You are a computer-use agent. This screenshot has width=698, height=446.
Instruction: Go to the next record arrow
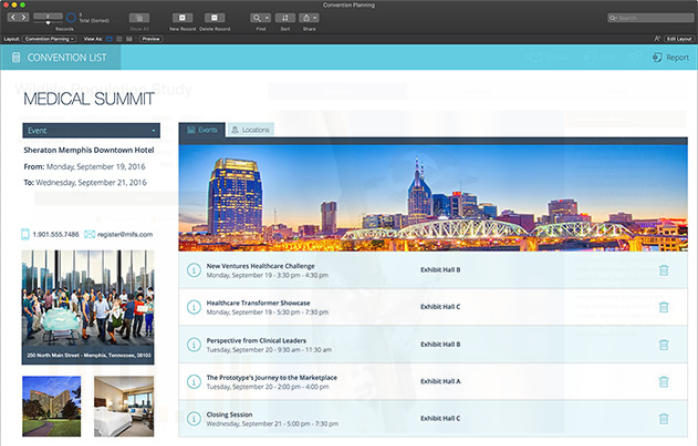pos(24,17)
